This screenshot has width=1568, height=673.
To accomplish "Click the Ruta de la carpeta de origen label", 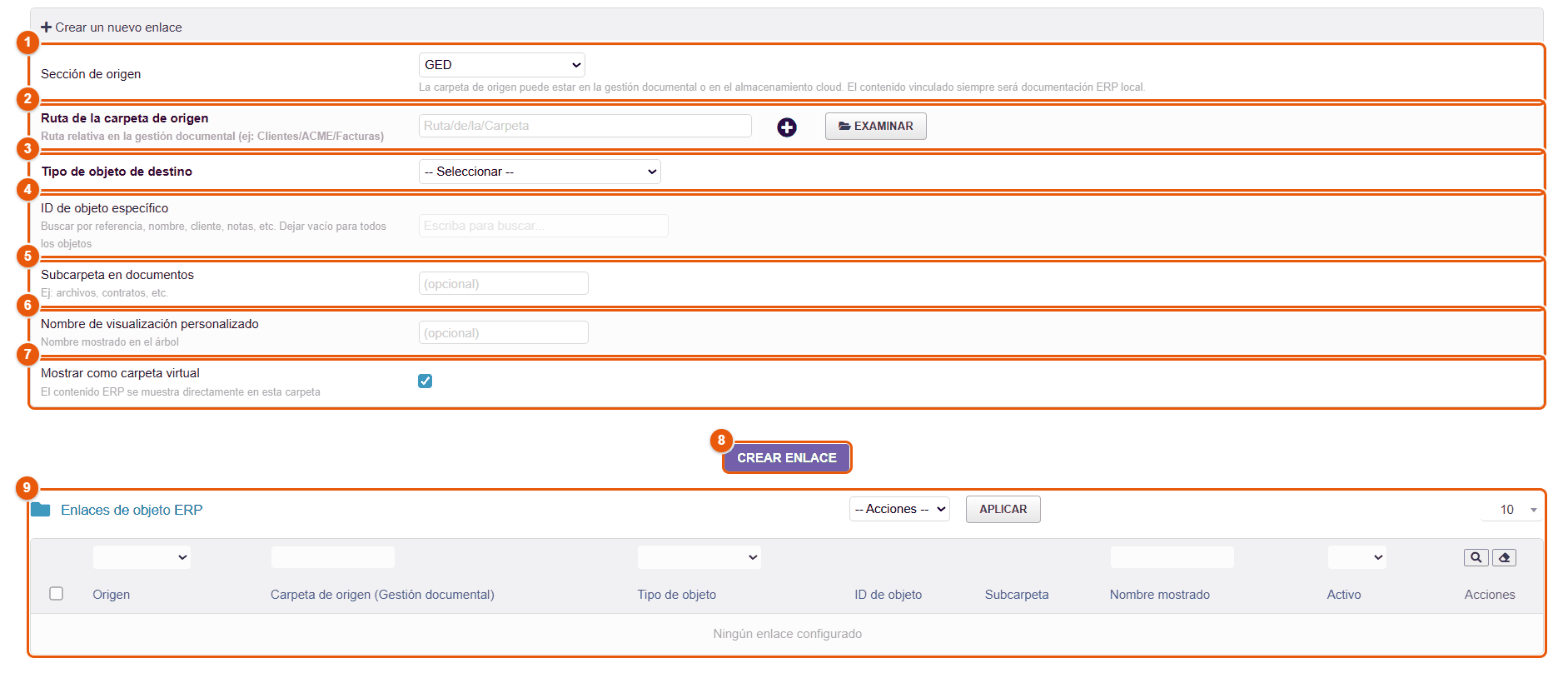I will (x=125, y=118).
